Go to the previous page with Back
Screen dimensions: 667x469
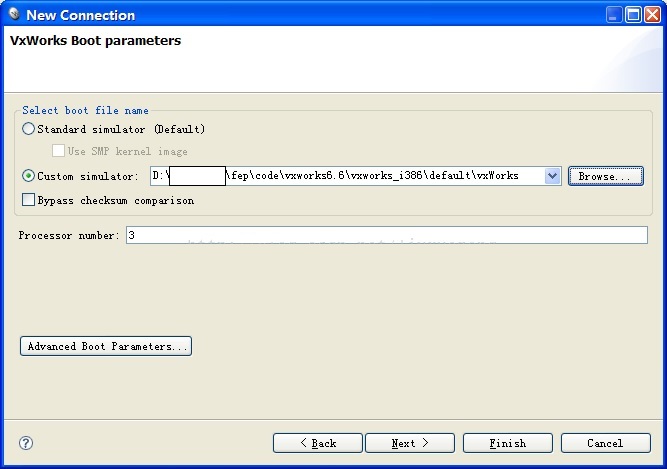point(318,443)
